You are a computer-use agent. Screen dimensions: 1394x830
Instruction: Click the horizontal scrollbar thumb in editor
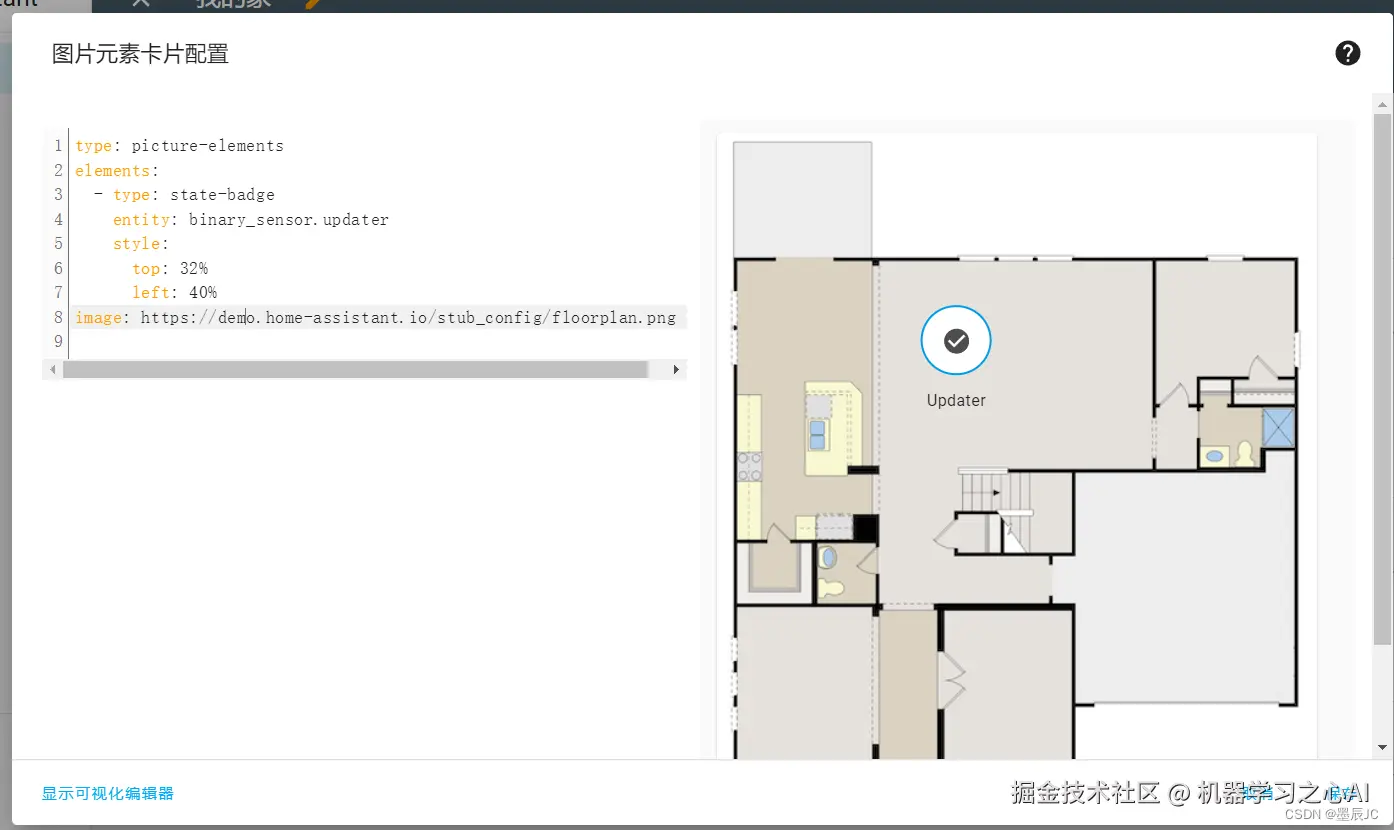[355, 369]
